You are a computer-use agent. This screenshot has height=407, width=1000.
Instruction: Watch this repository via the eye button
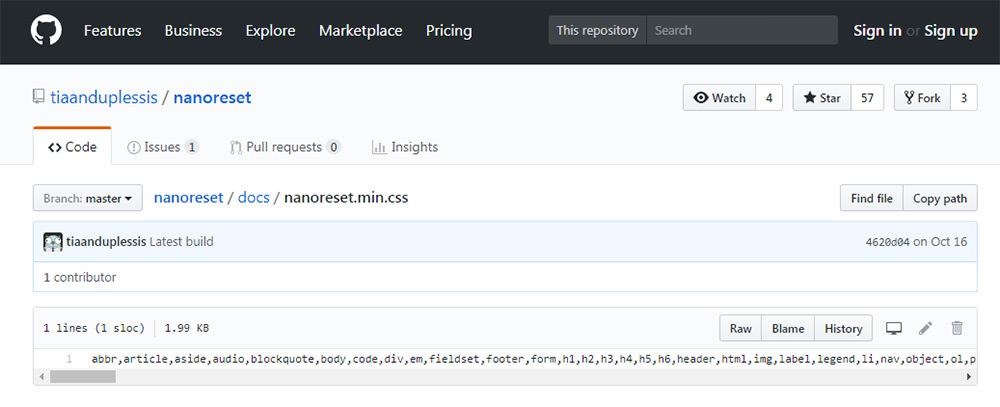(719, 98)
